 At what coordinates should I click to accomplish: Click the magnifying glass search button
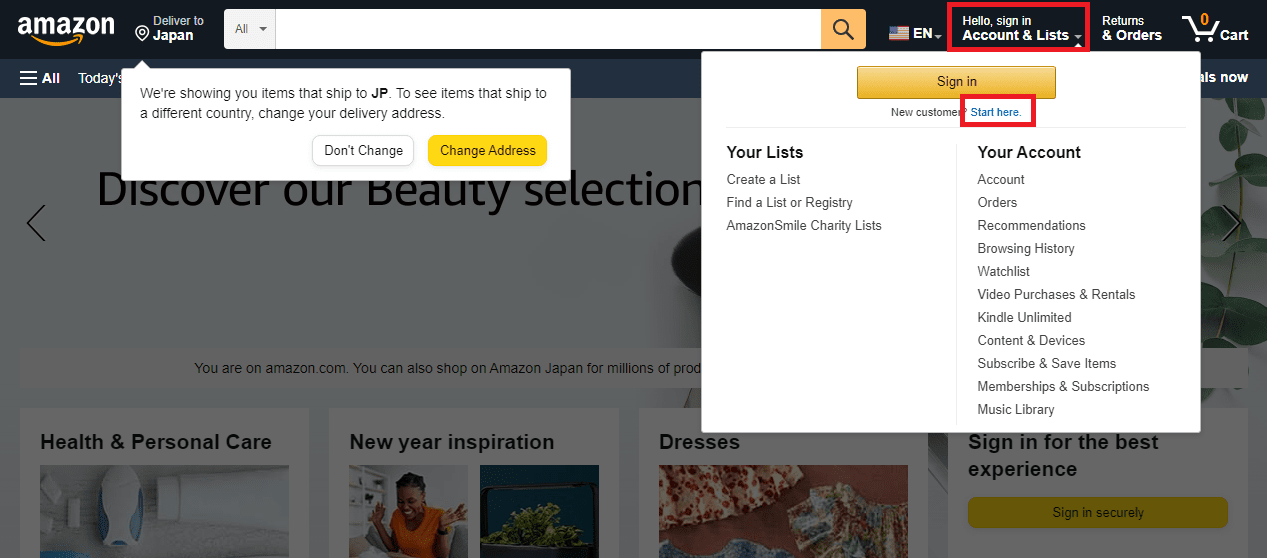pyautogui.click(x=843, y=29)
